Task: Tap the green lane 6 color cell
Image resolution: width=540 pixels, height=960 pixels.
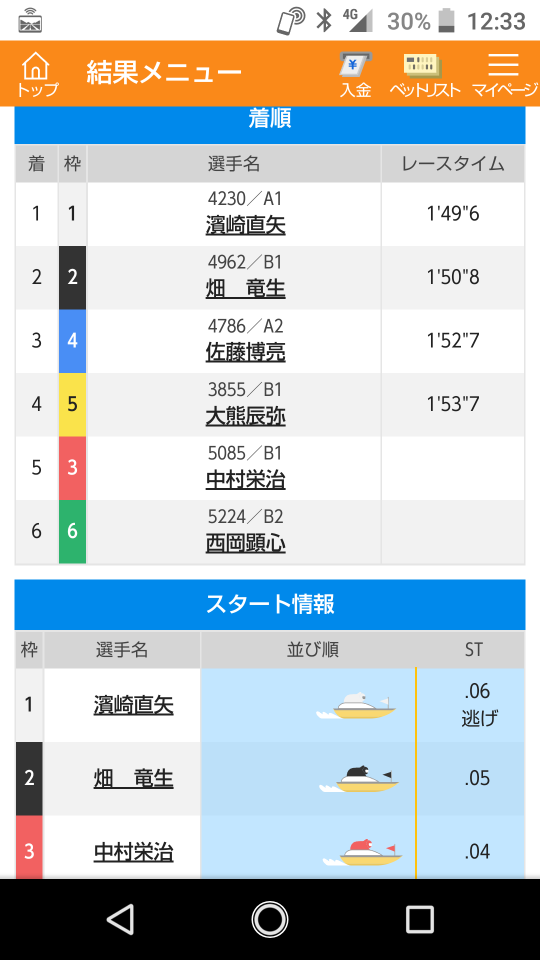Action: pyautogui.click(x=72, y=531)
